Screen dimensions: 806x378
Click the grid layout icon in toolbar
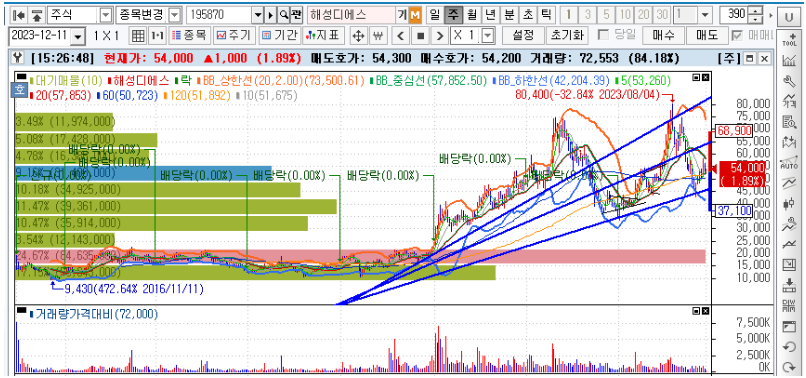pos(138,36)
